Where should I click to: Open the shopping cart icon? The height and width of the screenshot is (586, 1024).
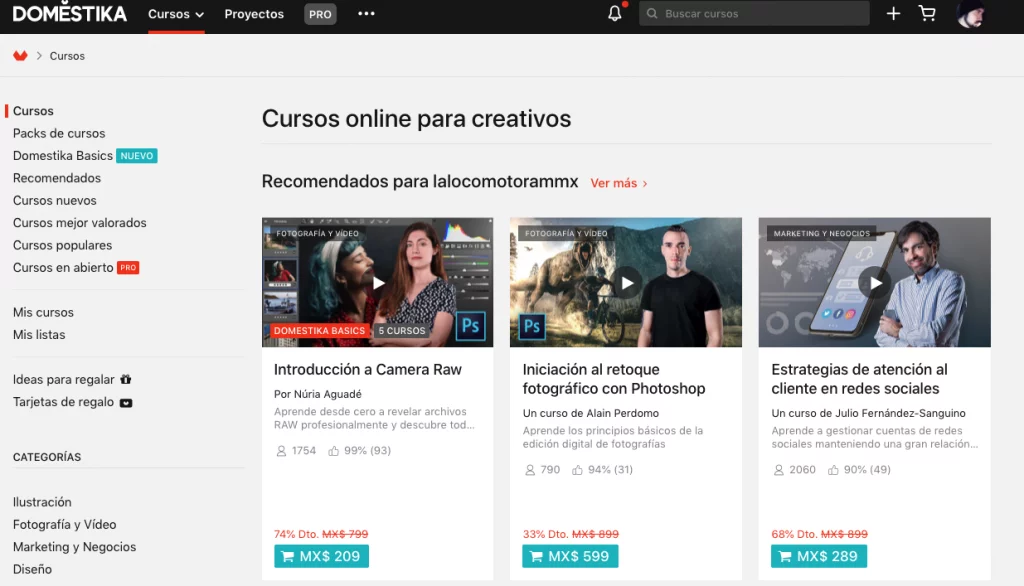pos(927,13)
